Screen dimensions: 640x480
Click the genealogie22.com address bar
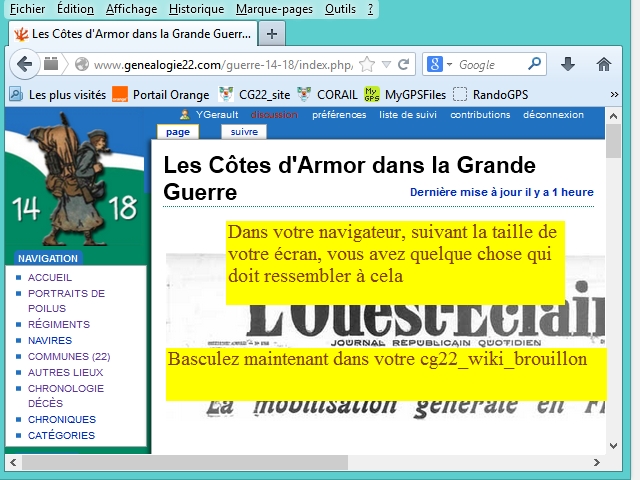tap(223, 64)
